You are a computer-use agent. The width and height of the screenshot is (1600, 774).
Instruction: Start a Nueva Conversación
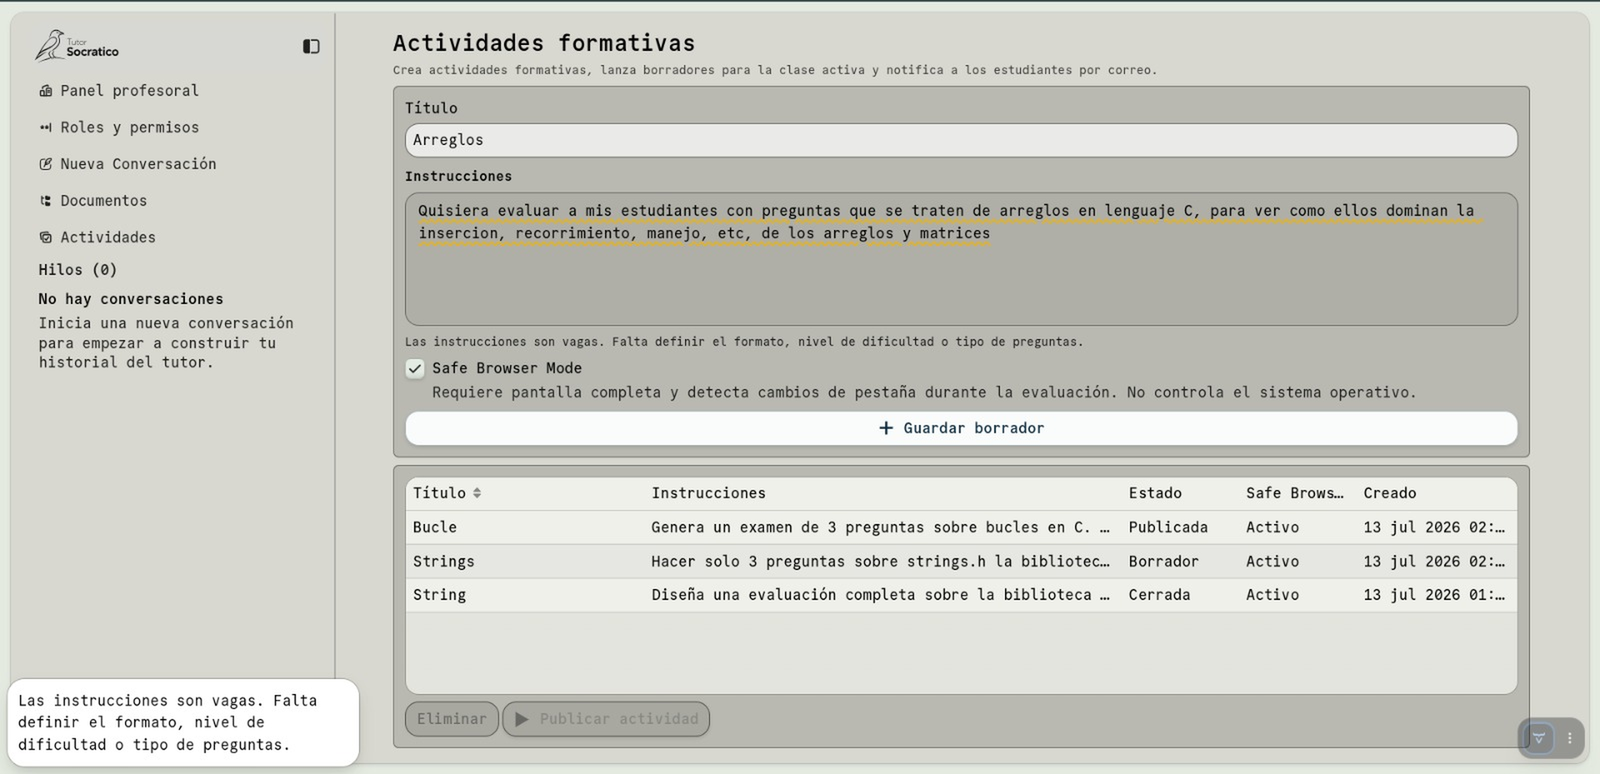click(x=138, y=164)
